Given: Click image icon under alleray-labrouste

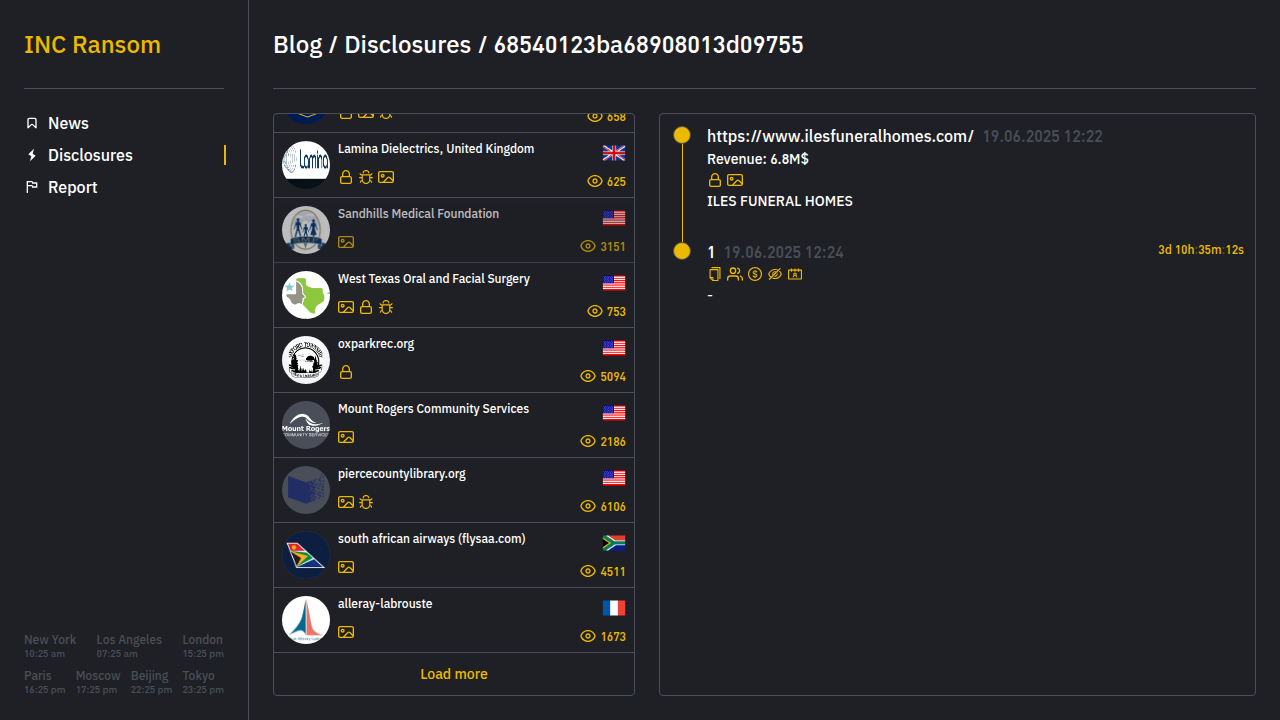Looking at the screenshot, I should point(346,632).
